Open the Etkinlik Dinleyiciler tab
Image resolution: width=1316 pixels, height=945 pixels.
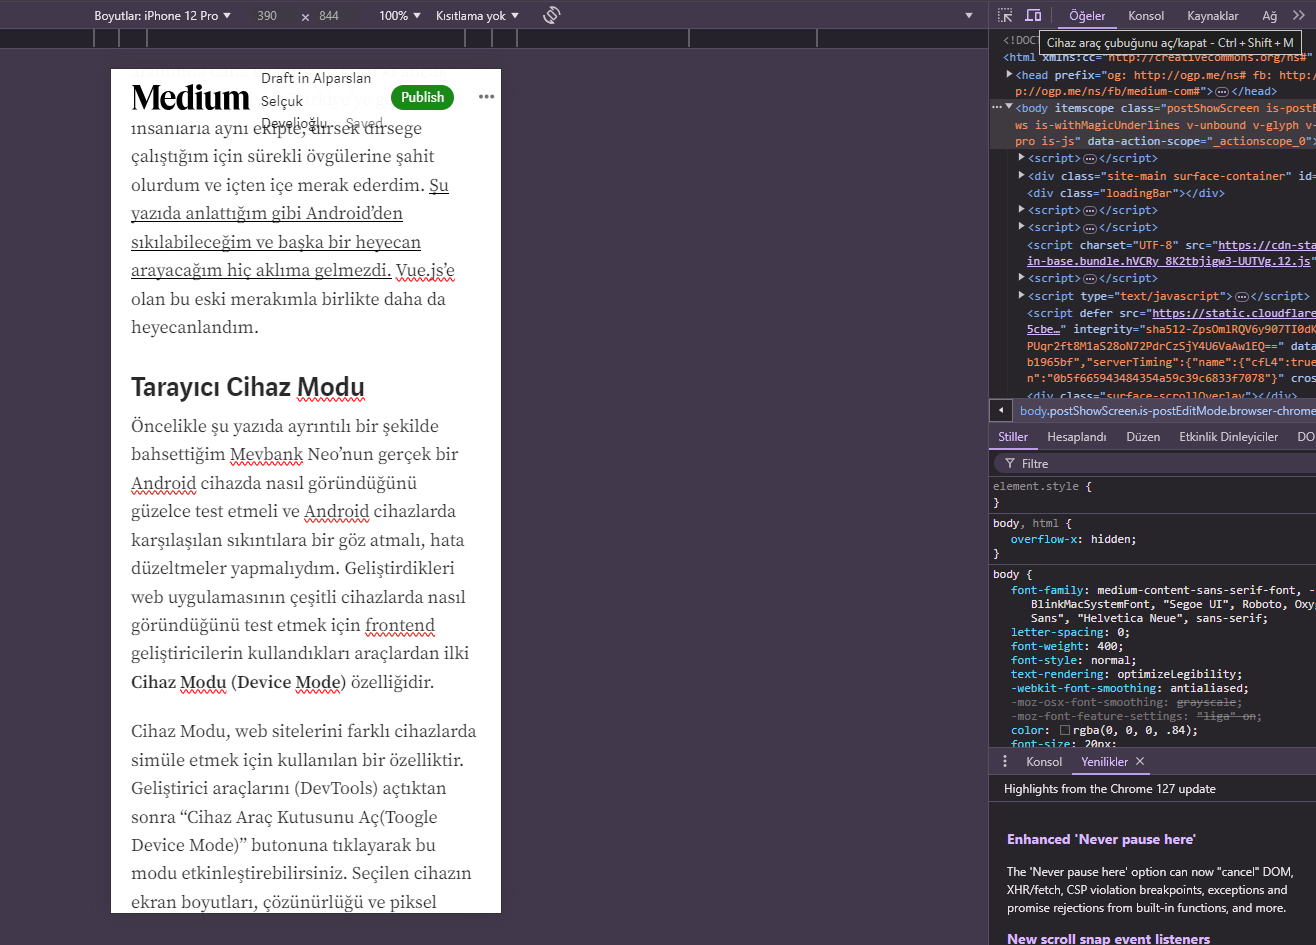(x=1228, y=437)
